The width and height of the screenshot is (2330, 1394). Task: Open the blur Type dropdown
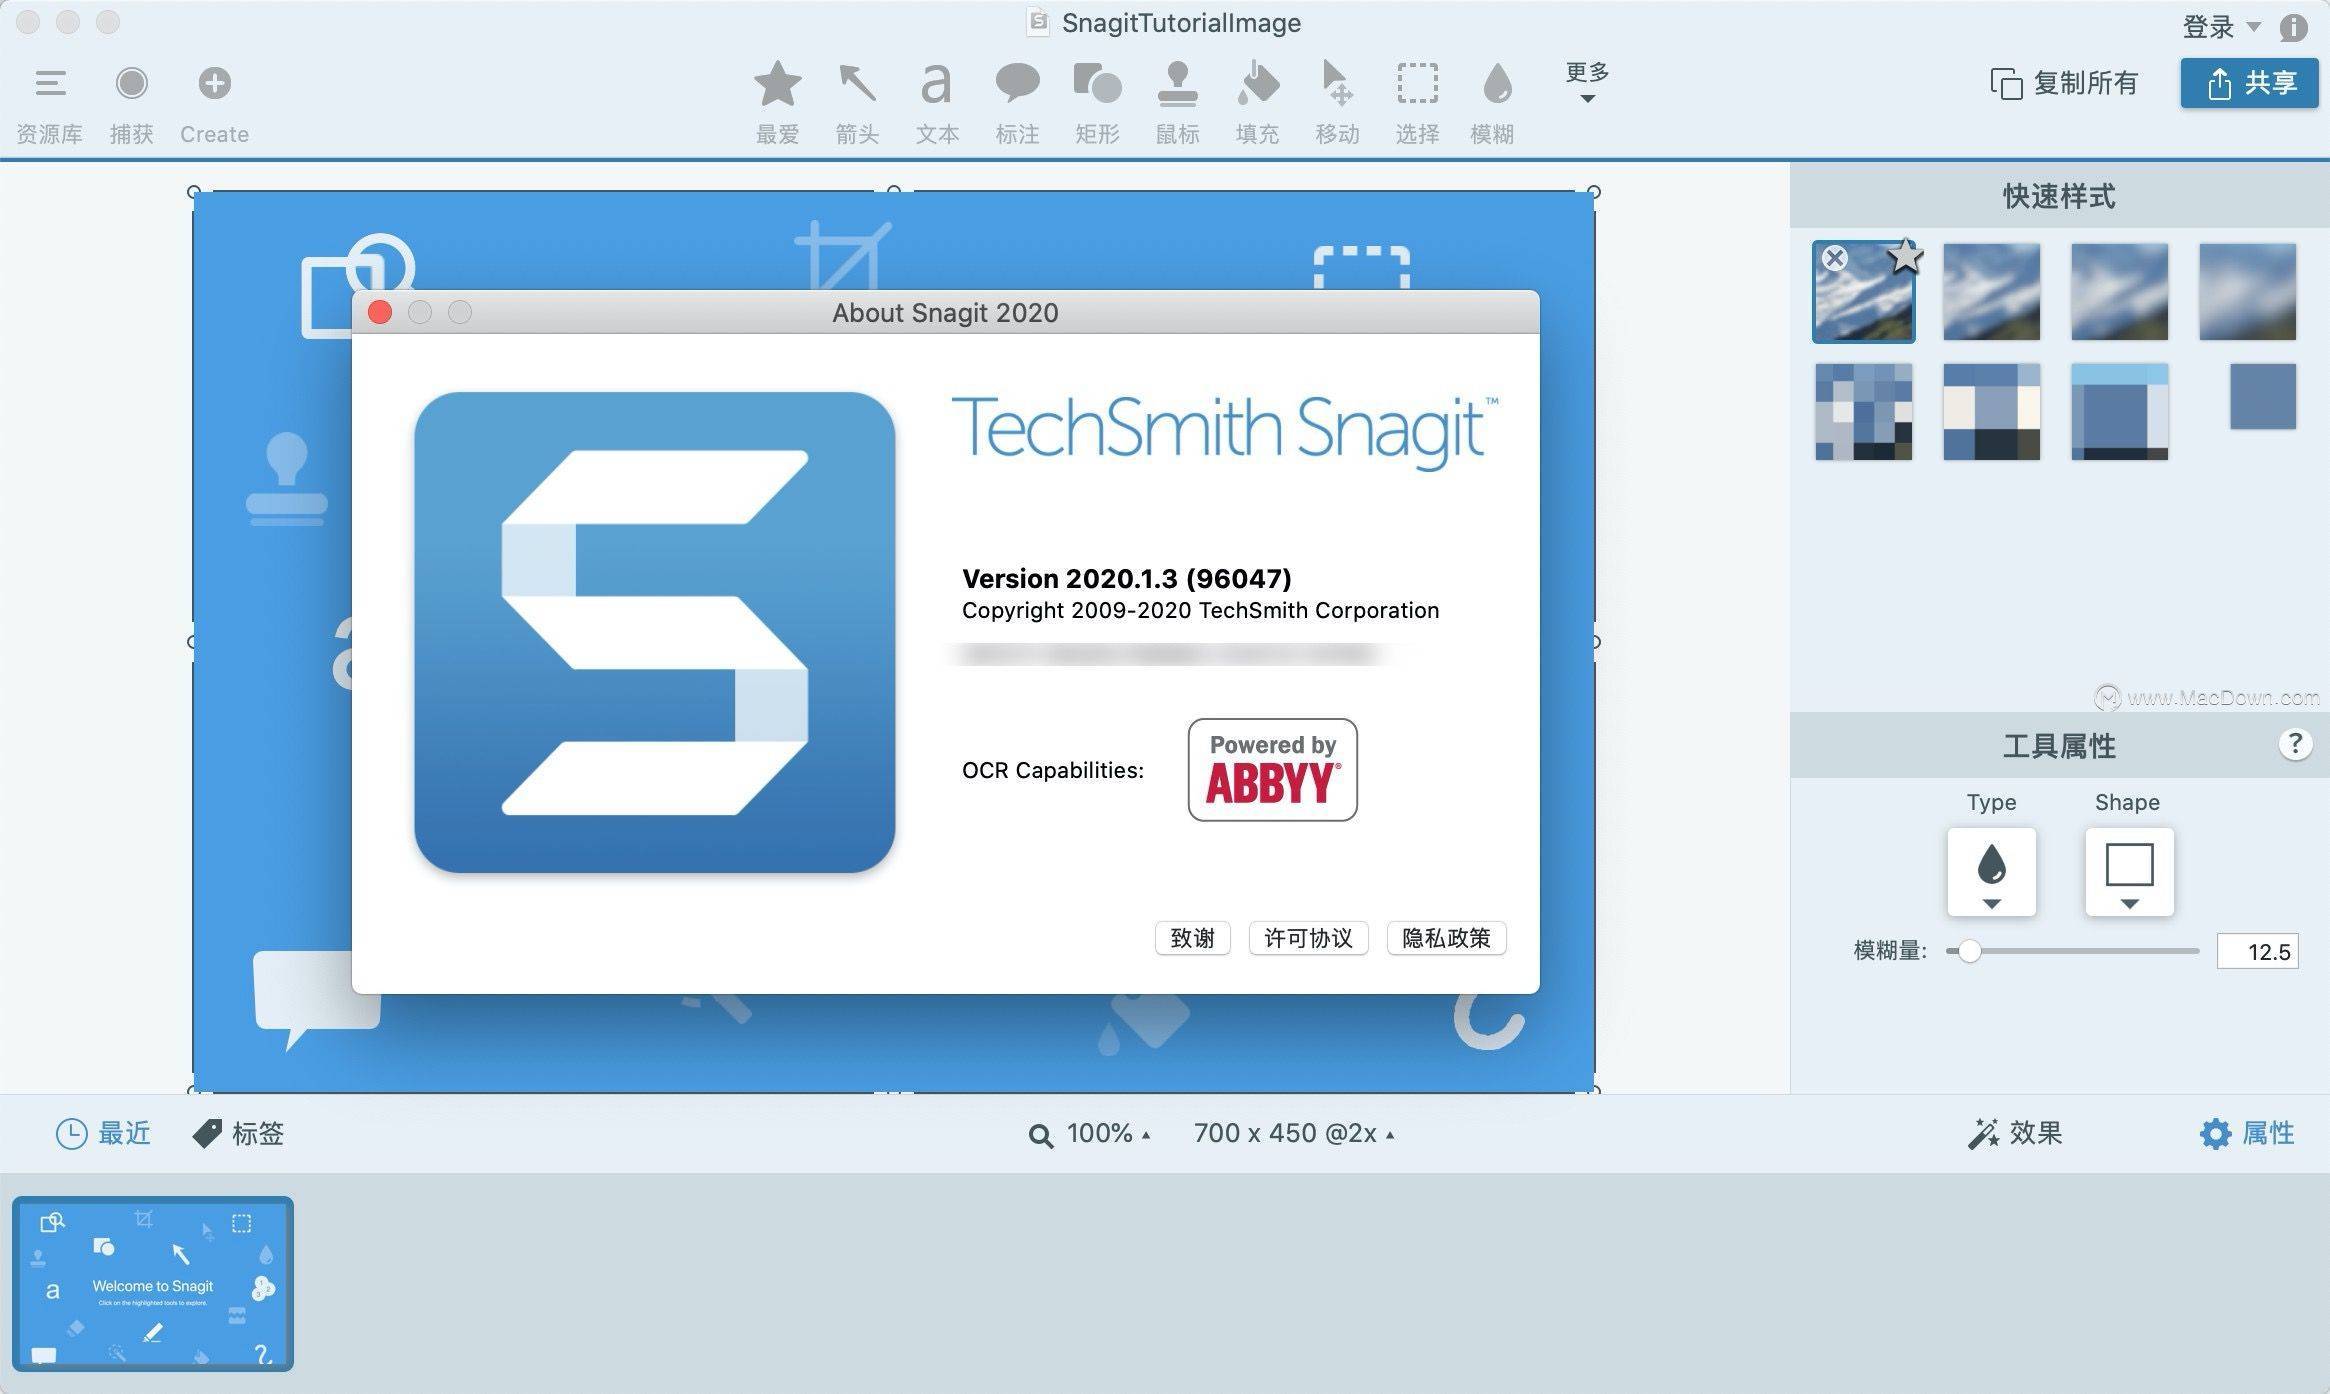pos(1991,872)
